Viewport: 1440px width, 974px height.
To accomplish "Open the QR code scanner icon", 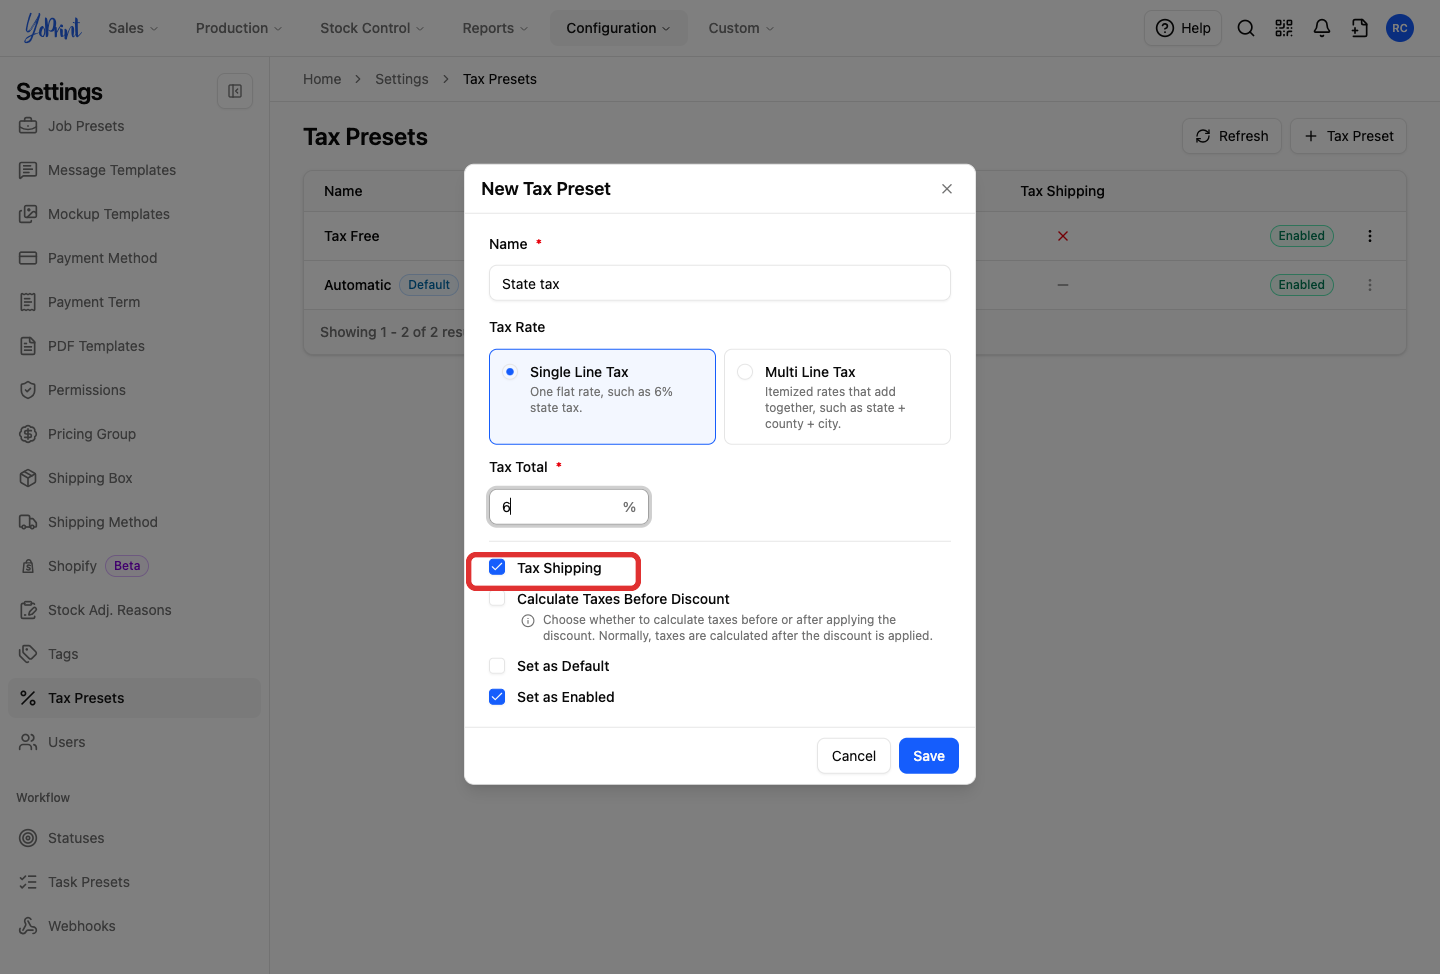I will click(1284, 28).
